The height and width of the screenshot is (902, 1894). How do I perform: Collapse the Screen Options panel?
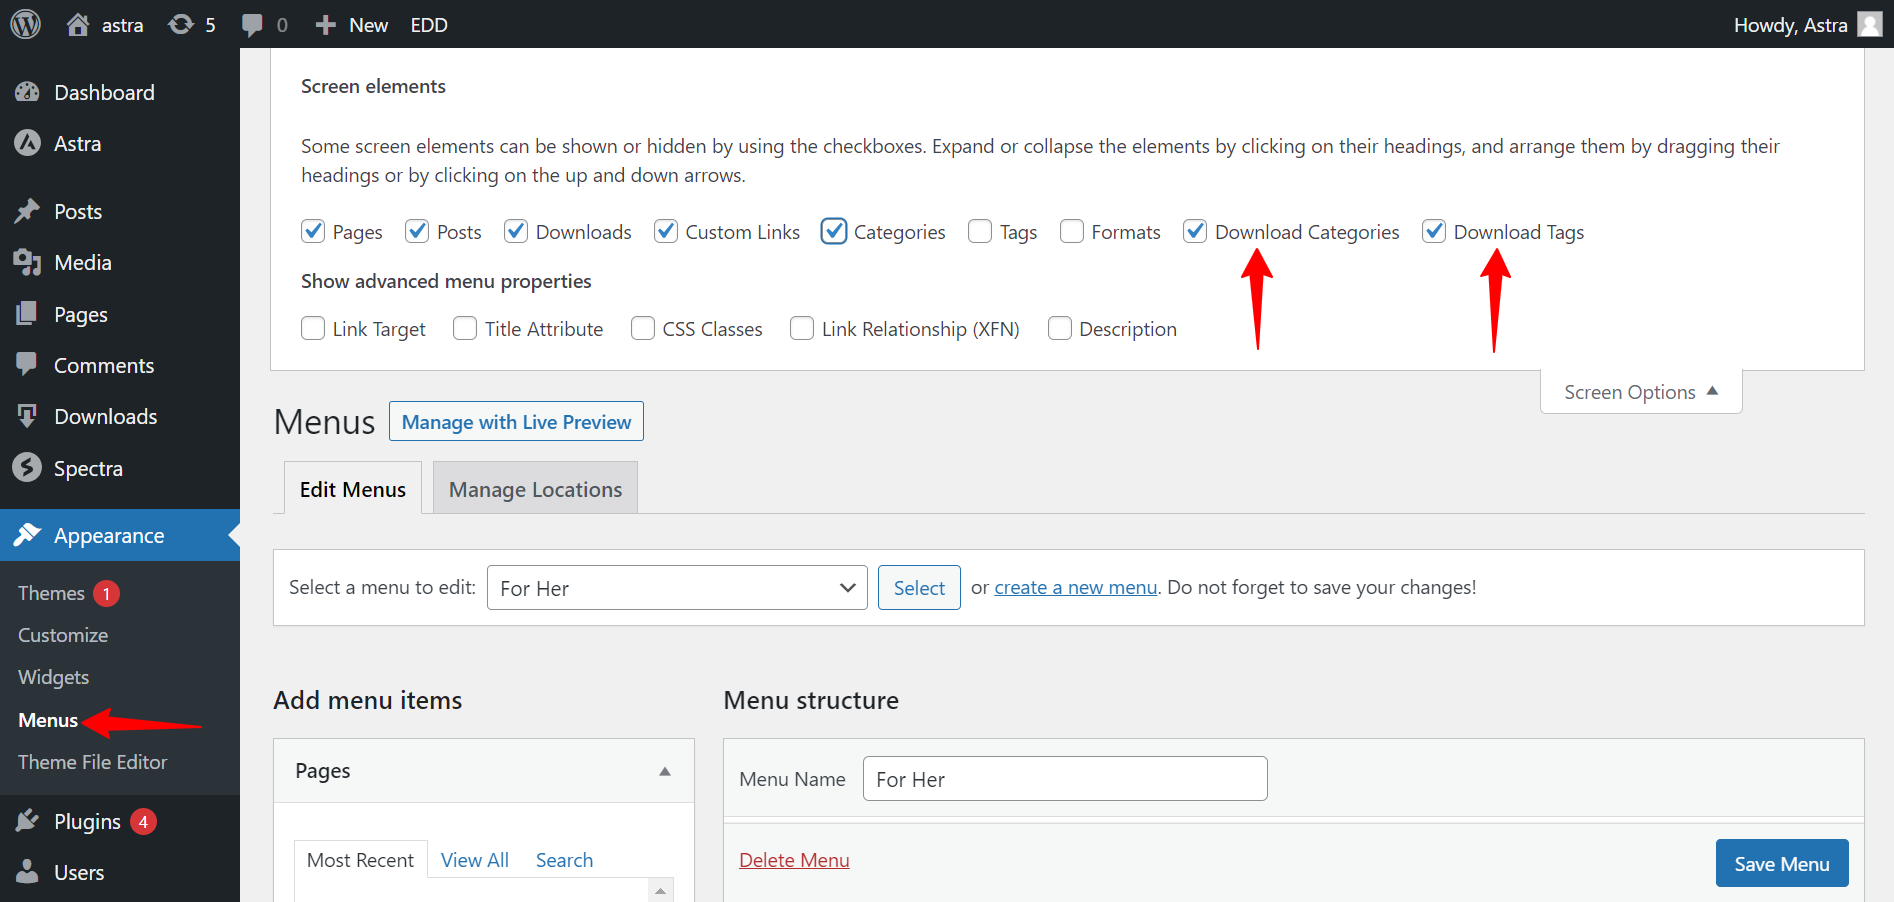[x=1640, y=392]
